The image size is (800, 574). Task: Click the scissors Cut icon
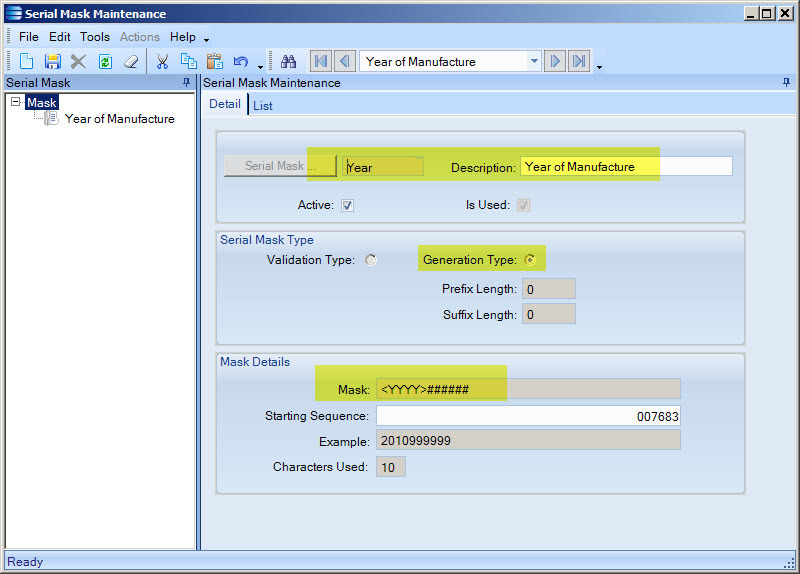point(162,62)
